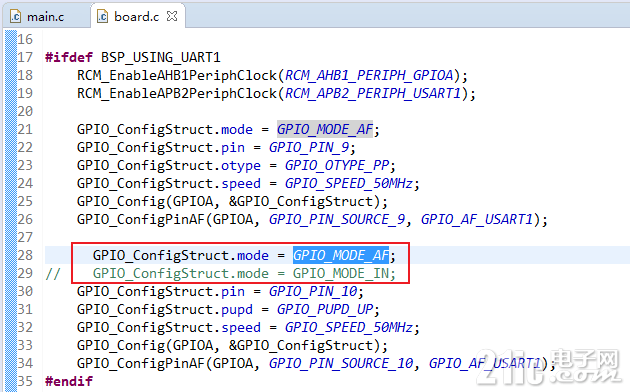Click GPIO_PIN_10 on line 30
This screenshot has height=392, width=630.
[313, 292]
